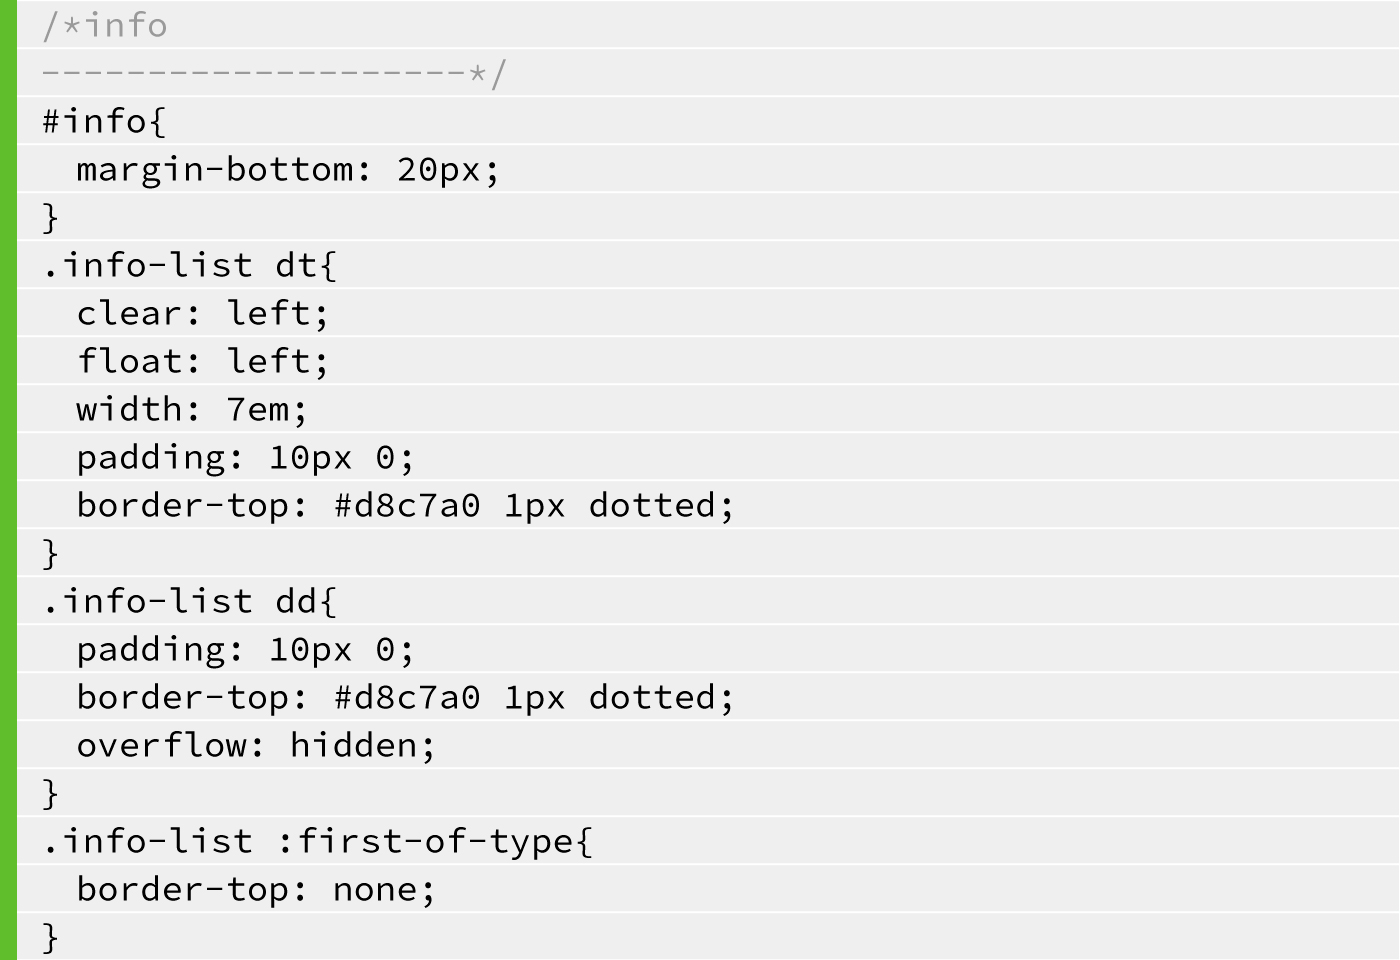Screen dimensions: 1400x960
Task: Click the width: 7em declaration
Action: point(191,409)
